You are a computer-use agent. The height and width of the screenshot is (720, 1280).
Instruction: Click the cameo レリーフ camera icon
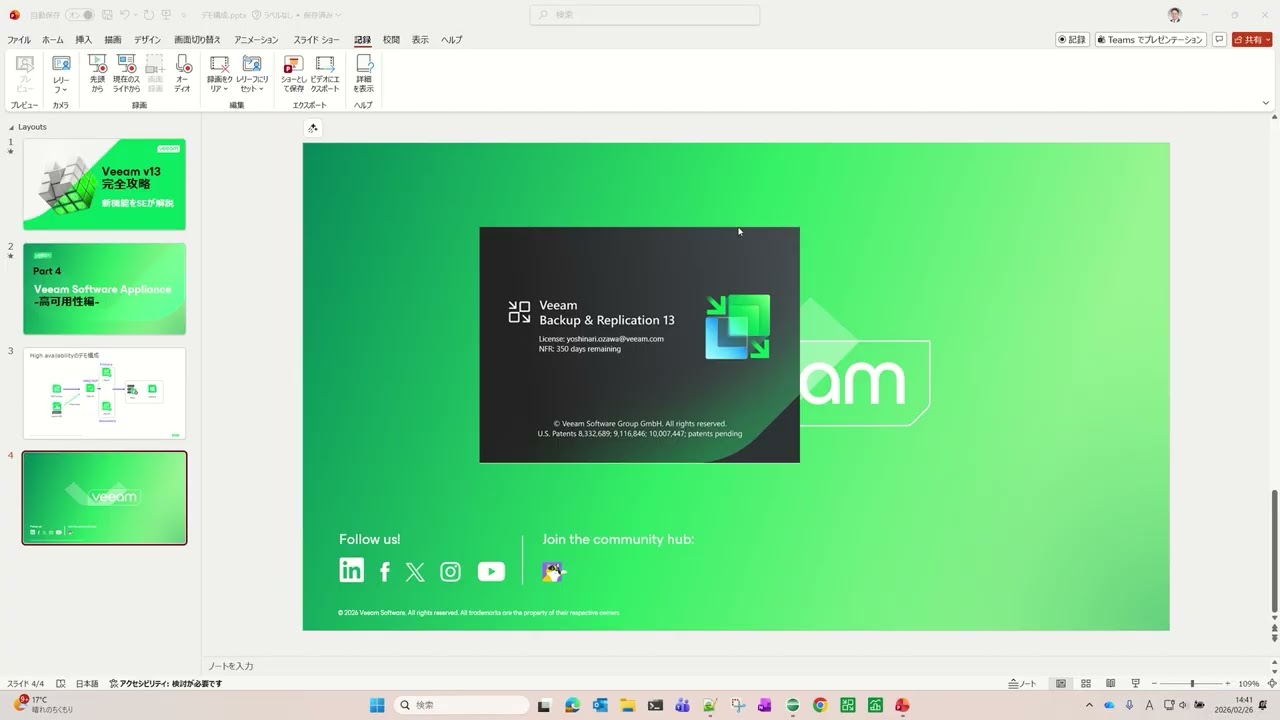point(61,66)
